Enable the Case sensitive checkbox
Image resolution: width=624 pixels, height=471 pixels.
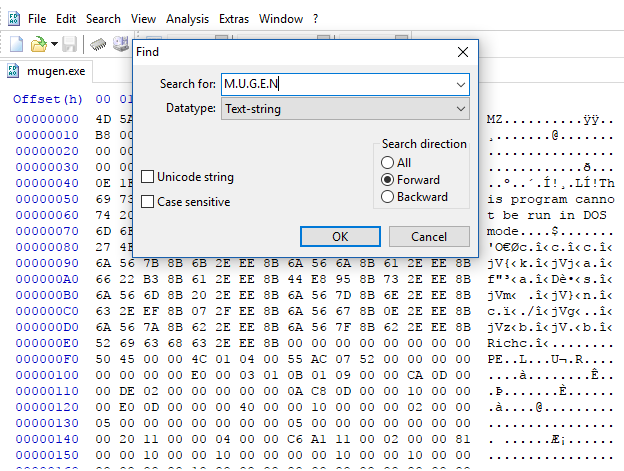click(x=148, y=202)
